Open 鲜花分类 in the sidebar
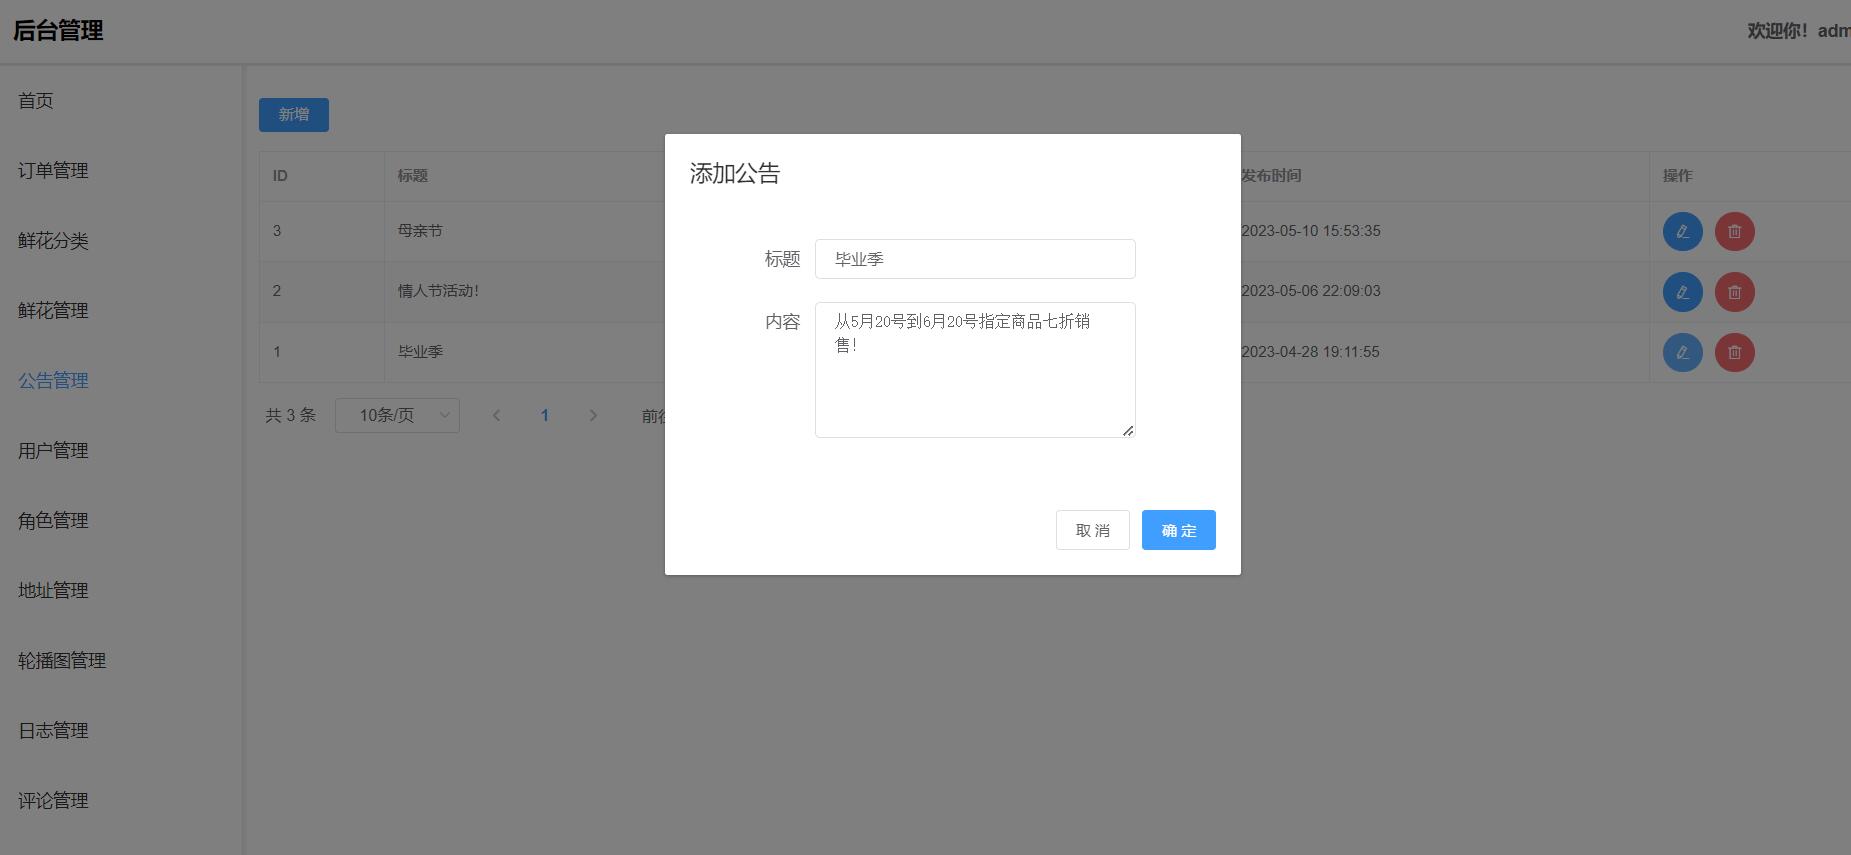 tap(53, 241)
